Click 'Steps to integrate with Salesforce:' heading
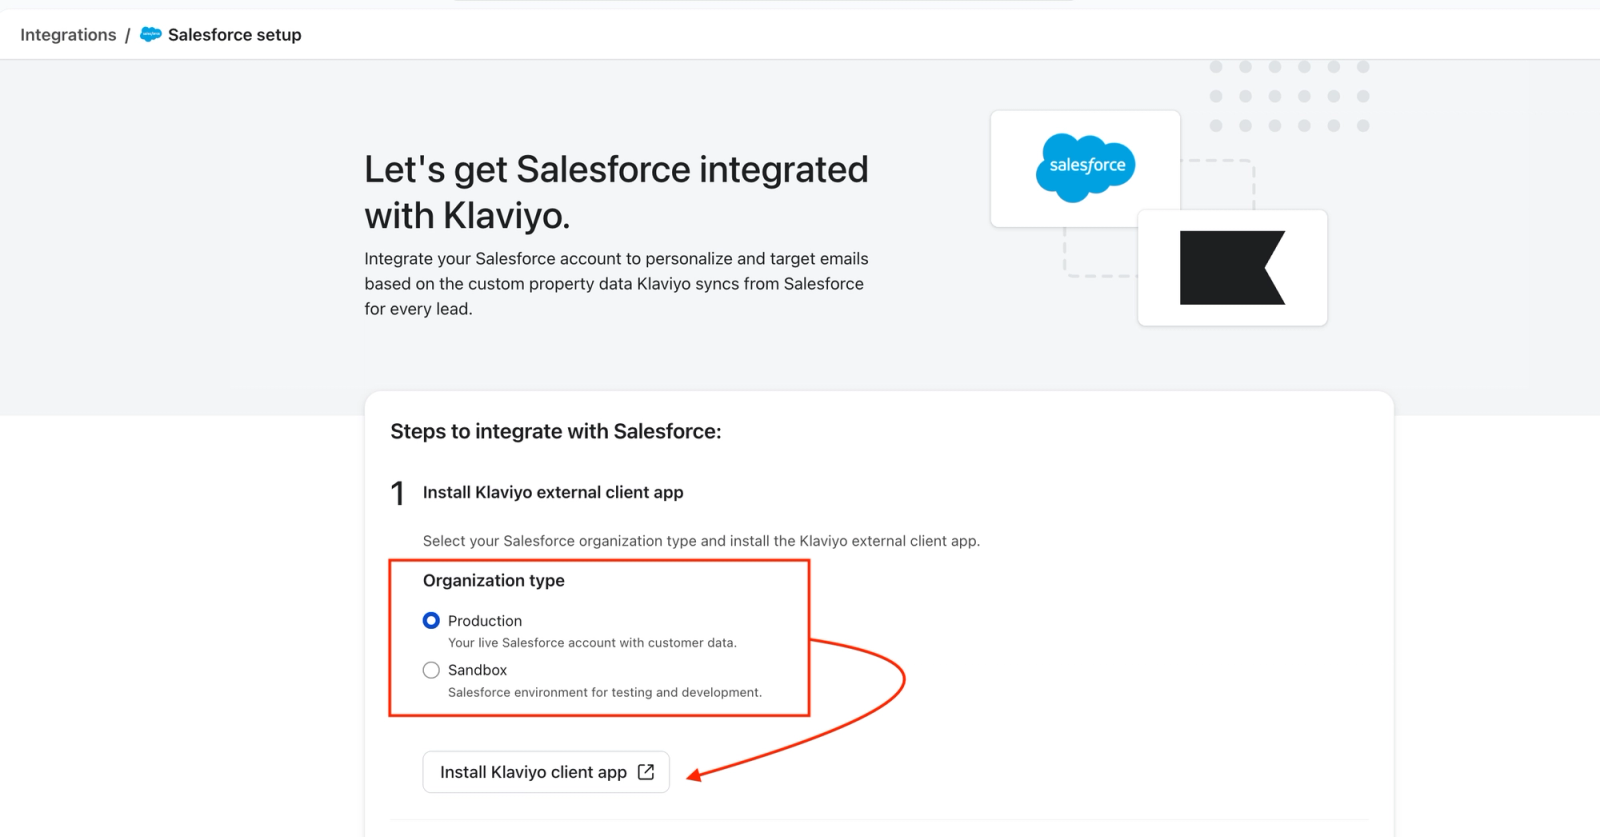This screenshot has height=837, width=1600. click(556, 431)
